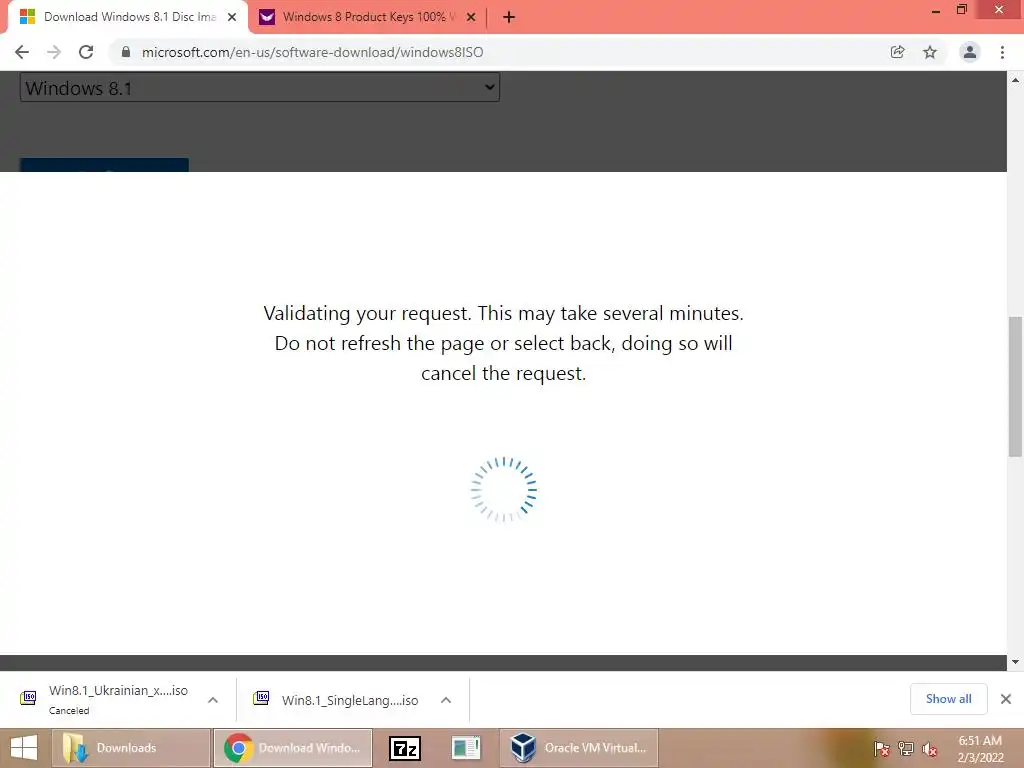Switch to Oracle VM VirtualBox window
Screen dimensions: 1024x768
579,748
